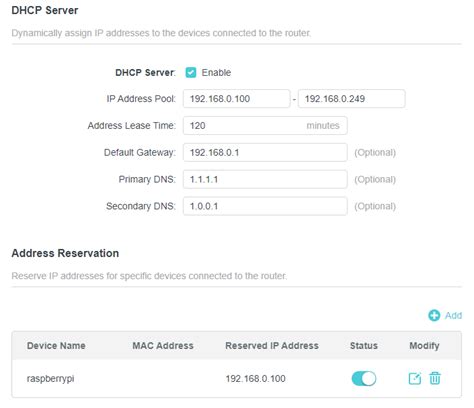
Task: Click the edit icon for raspberrypi
Action: click(x=415, y=378)
